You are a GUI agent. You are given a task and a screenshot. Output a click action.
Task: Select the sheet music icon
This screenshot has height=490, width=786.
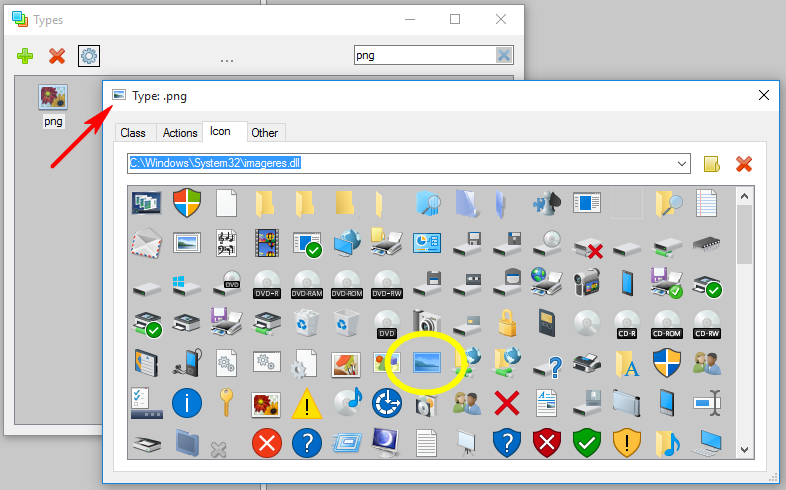[227, 243]
